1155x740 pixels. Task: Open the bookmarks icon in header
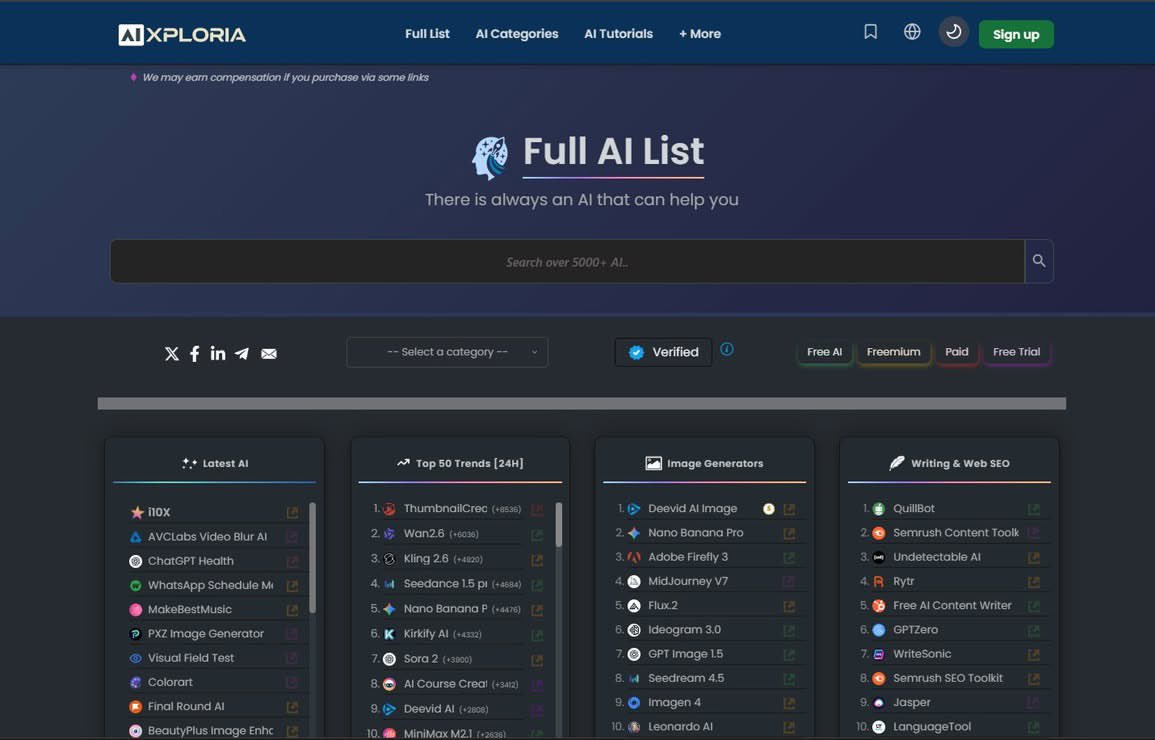click(871, 32)
